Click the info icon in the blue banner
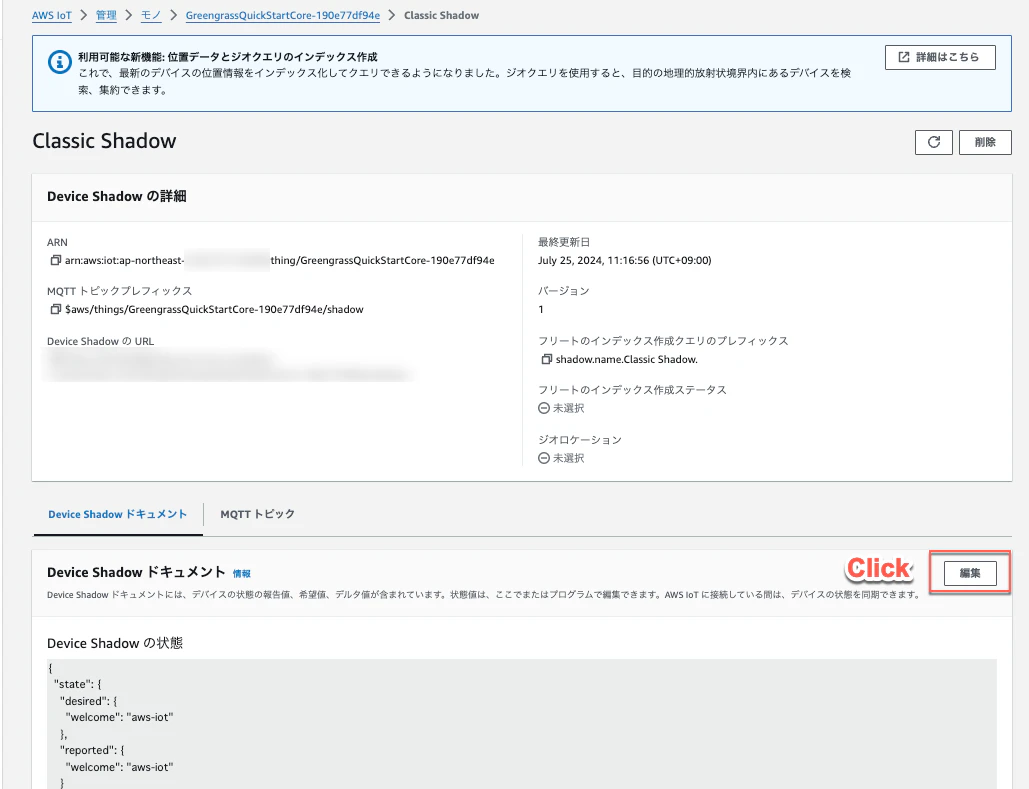Screen dimensions: 1029x789 (60, 62)
